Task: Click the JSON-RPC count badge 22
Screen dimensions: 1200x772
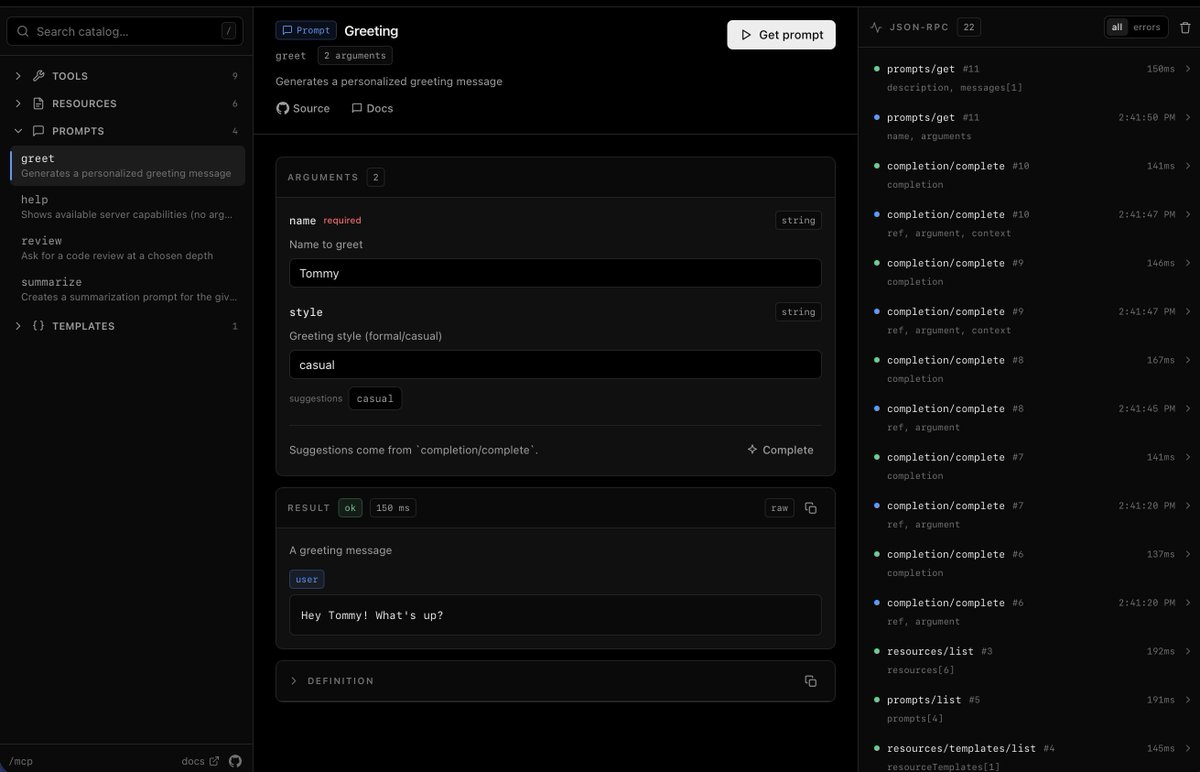Action: [x=969, y=28]
